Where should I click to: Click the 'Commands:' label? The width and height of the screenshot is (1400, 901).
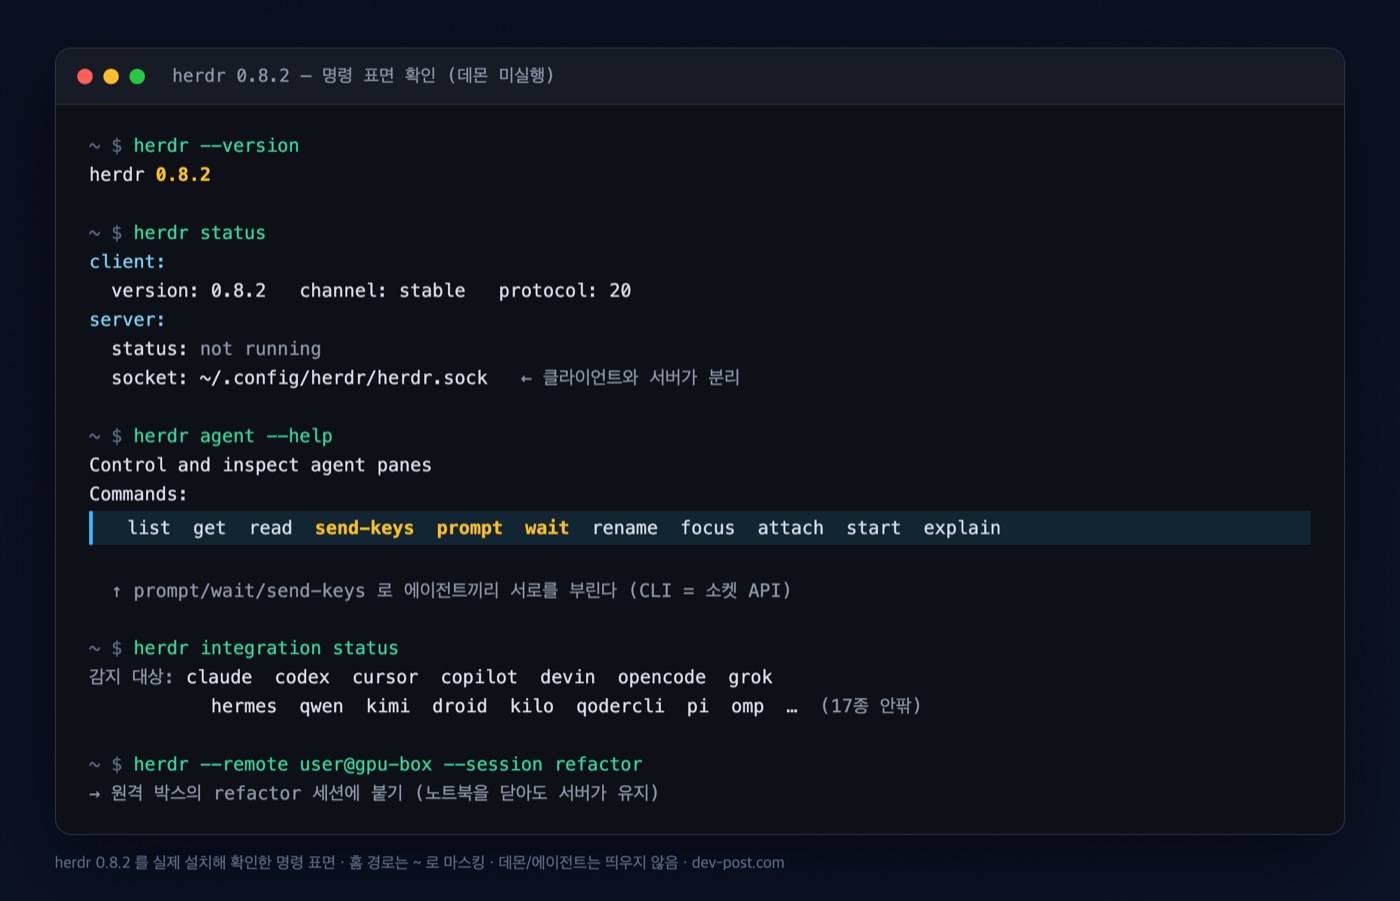pyautogui.click(x=138, y=494)
